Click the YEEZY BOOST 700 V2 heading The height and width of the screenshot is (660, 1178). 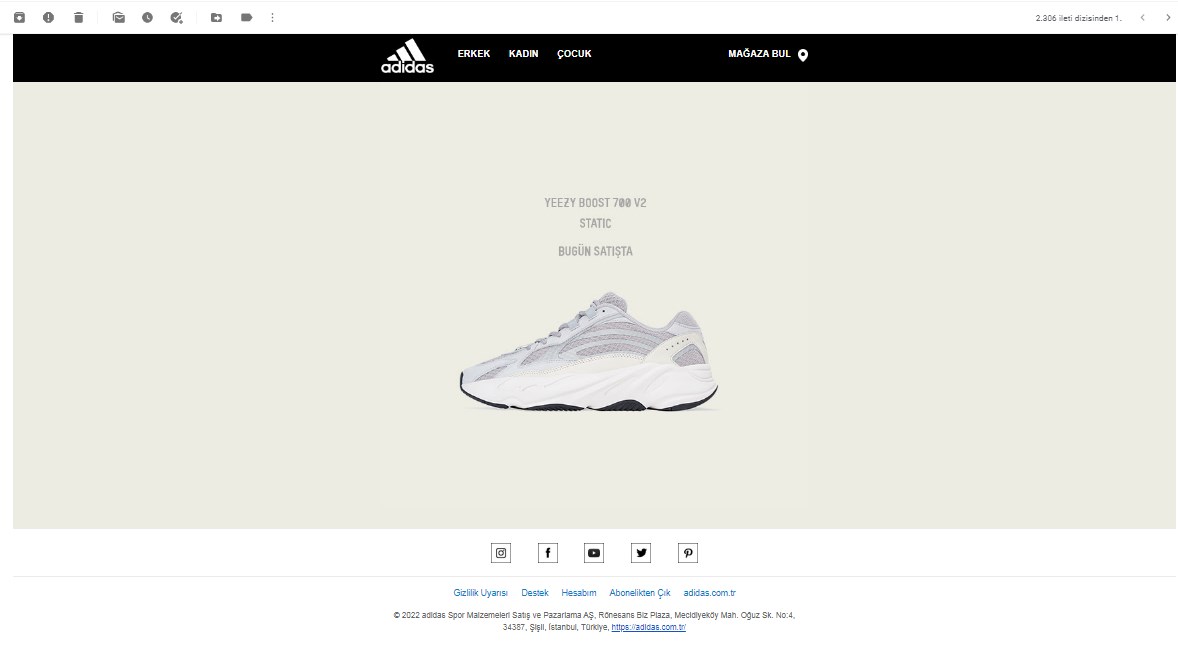pos(595,203)
